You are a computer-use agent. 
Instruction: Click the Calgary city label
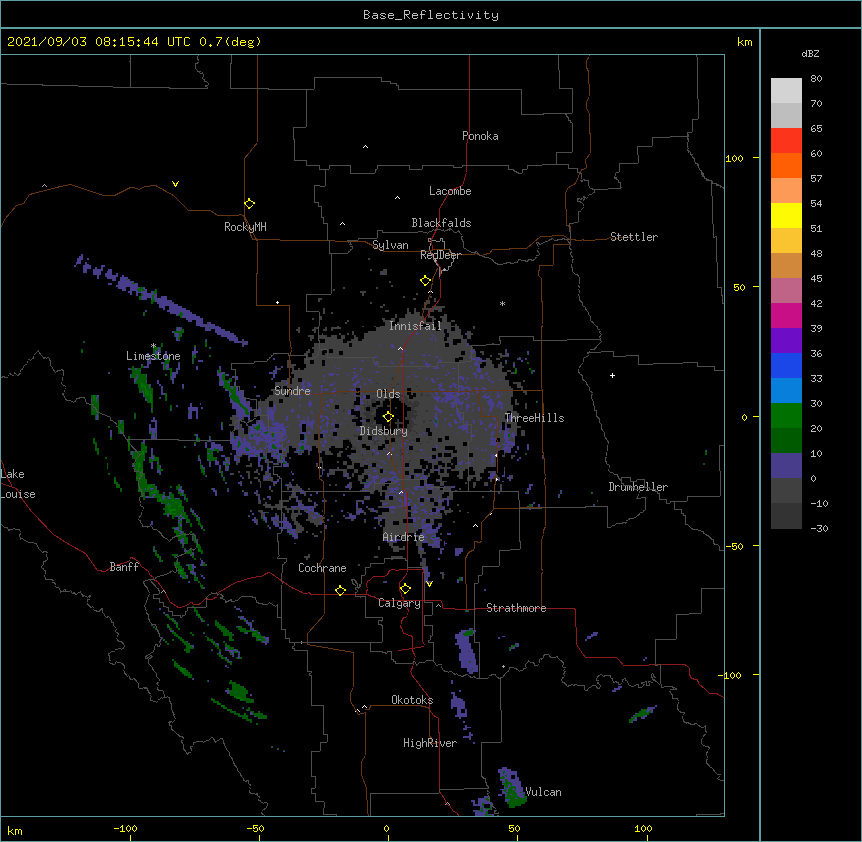(399, 603)
